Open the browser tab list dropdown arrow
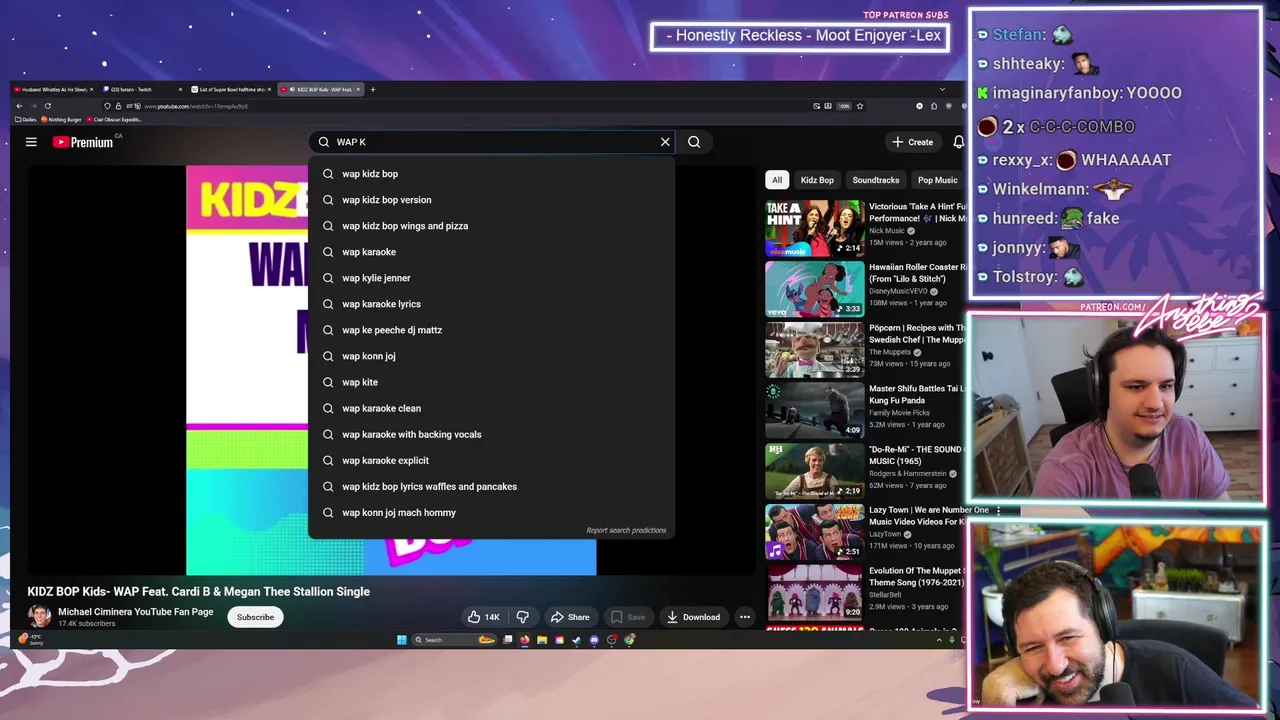This screenshot has width=1280, height=720. point(942,89)
